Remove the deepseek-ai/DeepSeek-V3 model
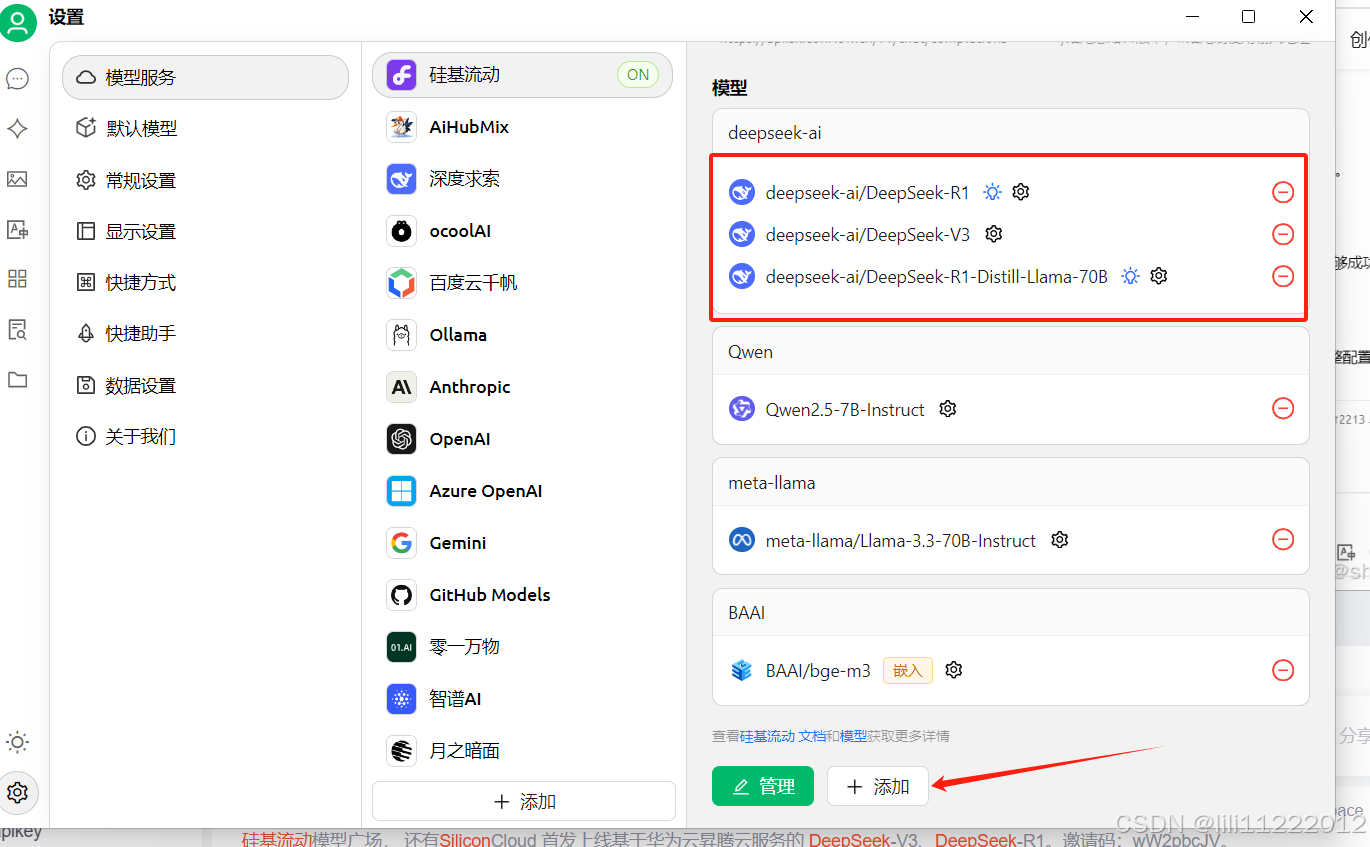 pos(1283,234)
